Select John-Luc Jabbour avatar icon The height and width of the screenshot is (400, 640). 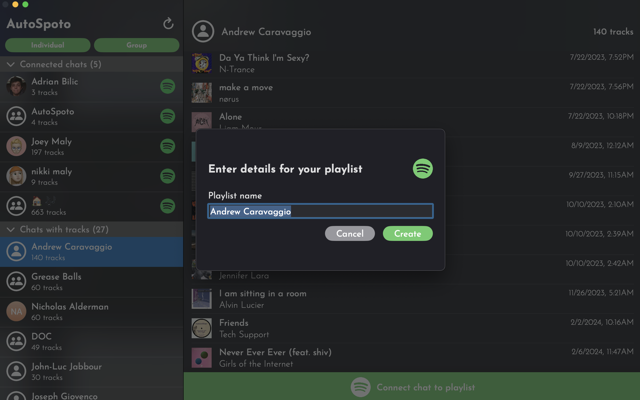(16, 371)
